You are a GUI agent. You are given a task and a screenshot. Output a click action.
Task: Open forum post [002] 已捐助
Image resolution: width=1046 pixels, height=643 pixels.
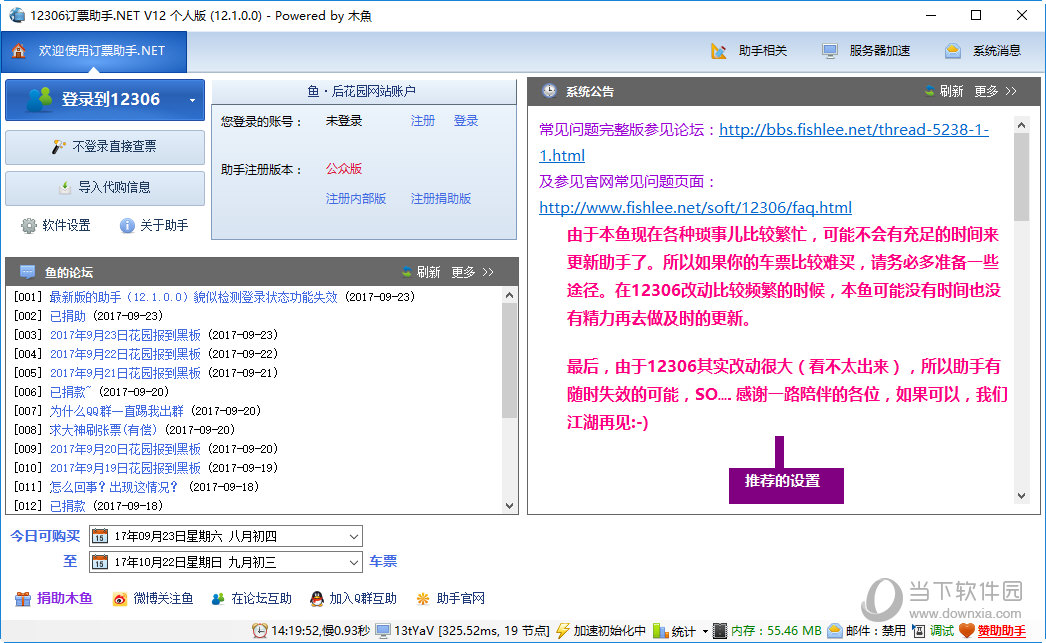(67, 316)
